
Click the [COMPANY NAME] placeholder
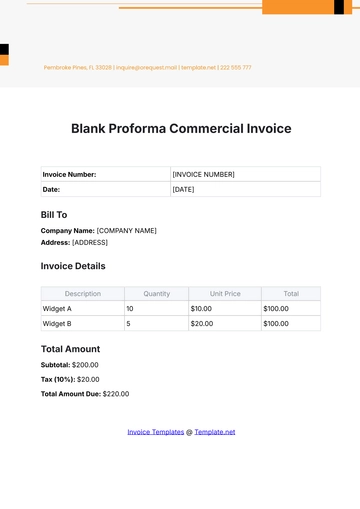(x=127, y=231)
